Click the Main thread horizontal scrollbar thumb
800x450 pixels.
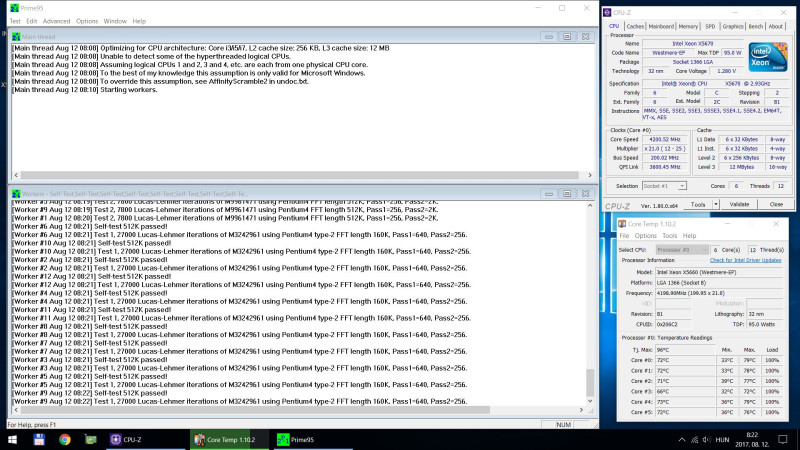299,175
